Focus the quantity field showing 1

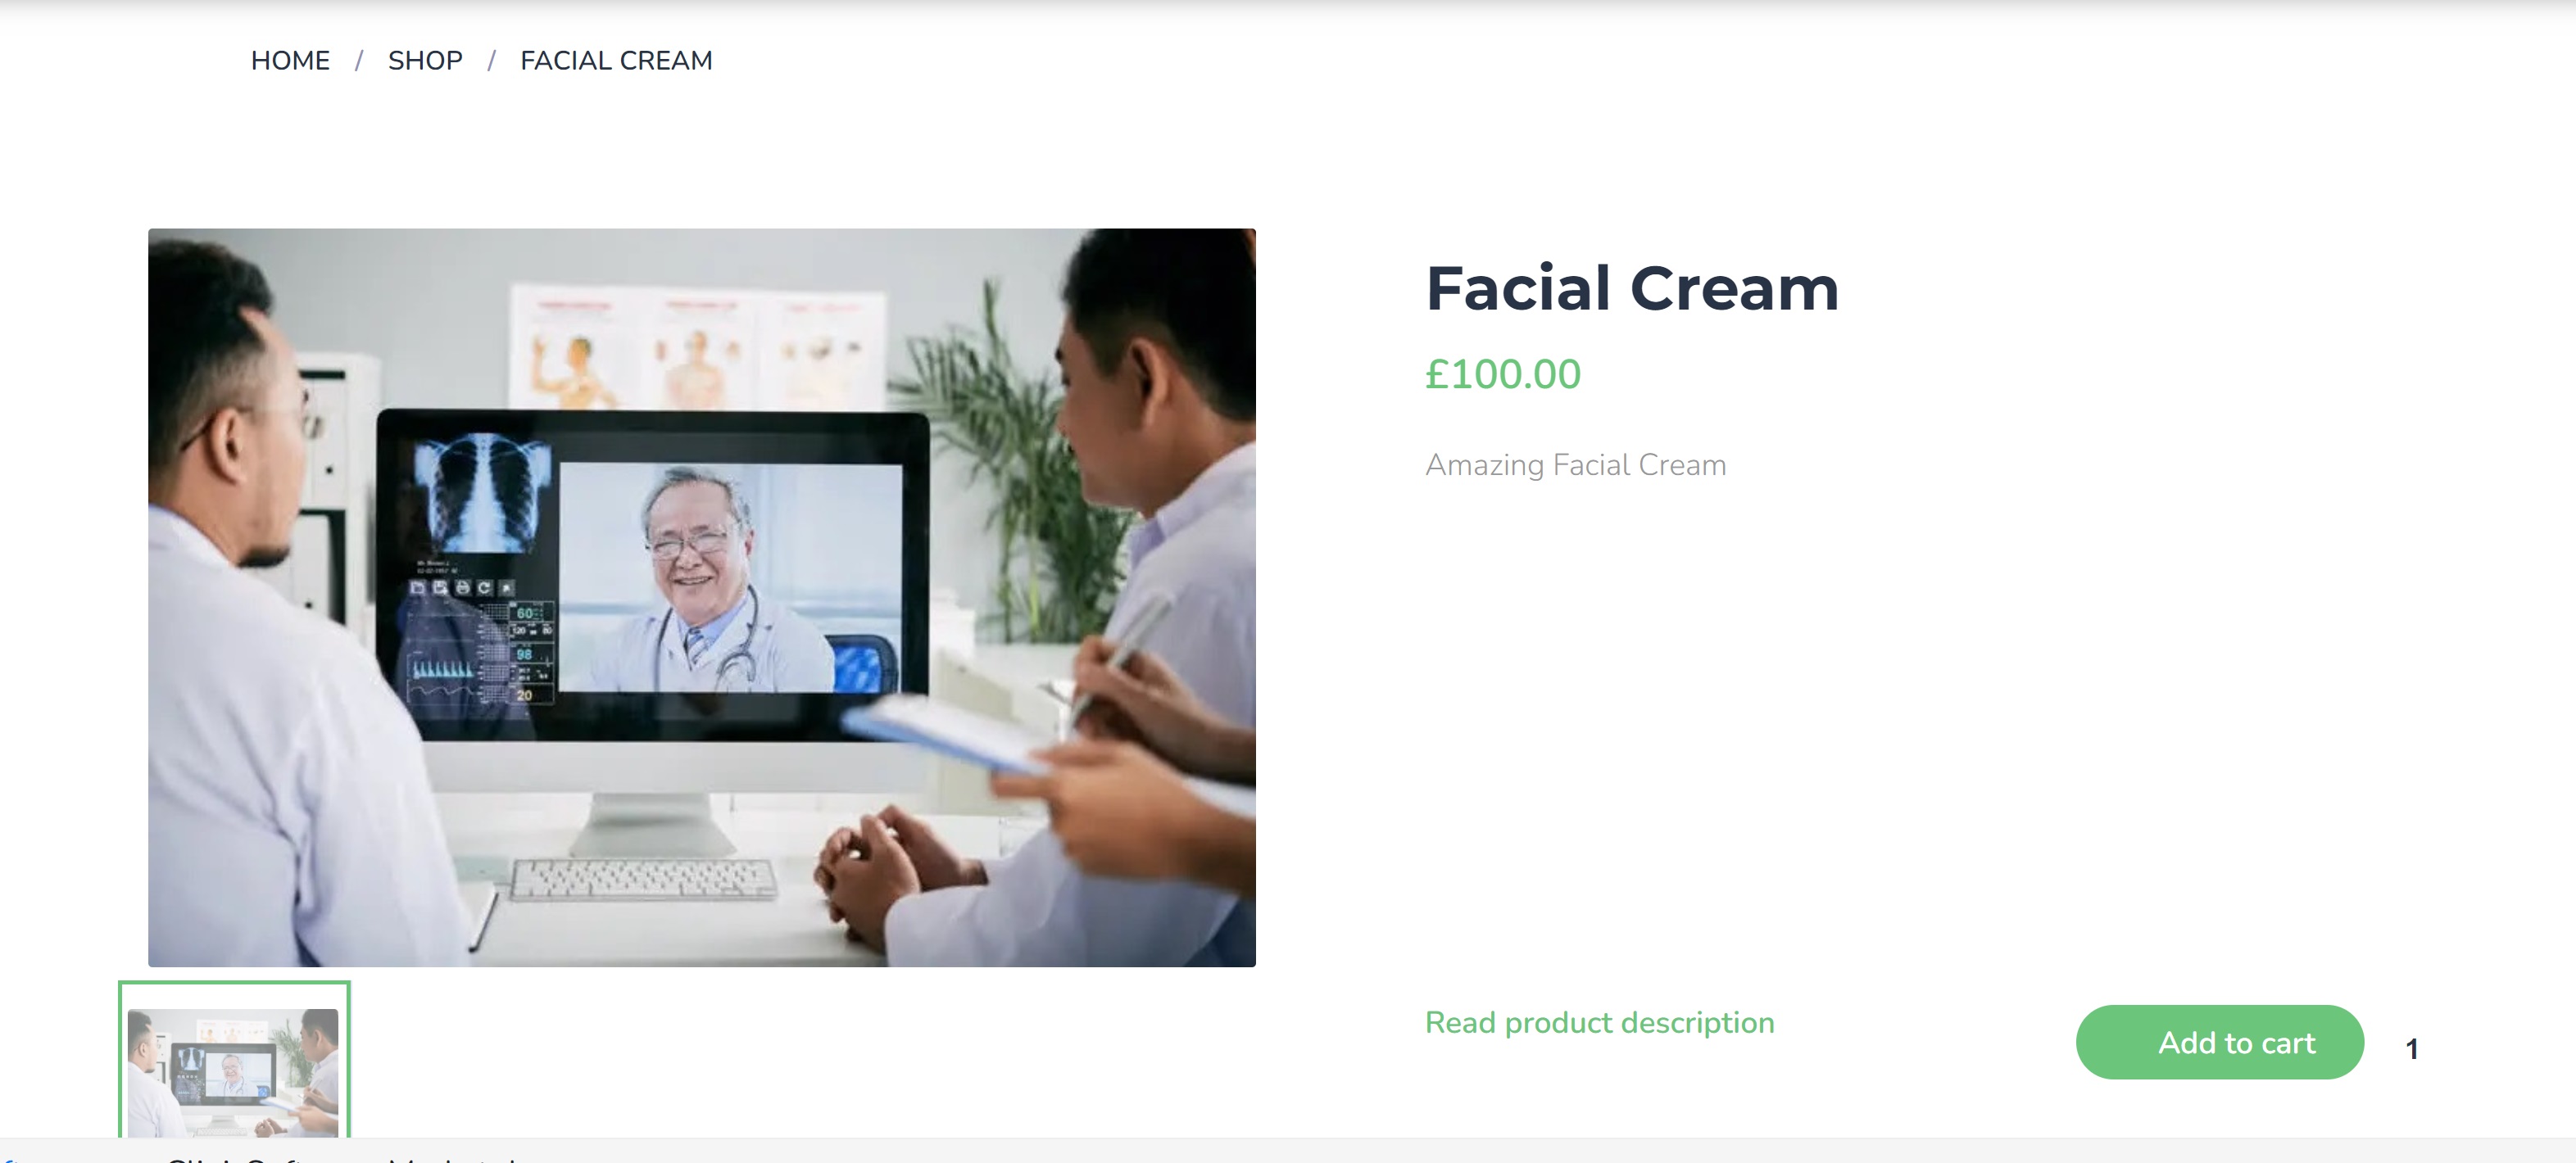coord(2412,1048)
